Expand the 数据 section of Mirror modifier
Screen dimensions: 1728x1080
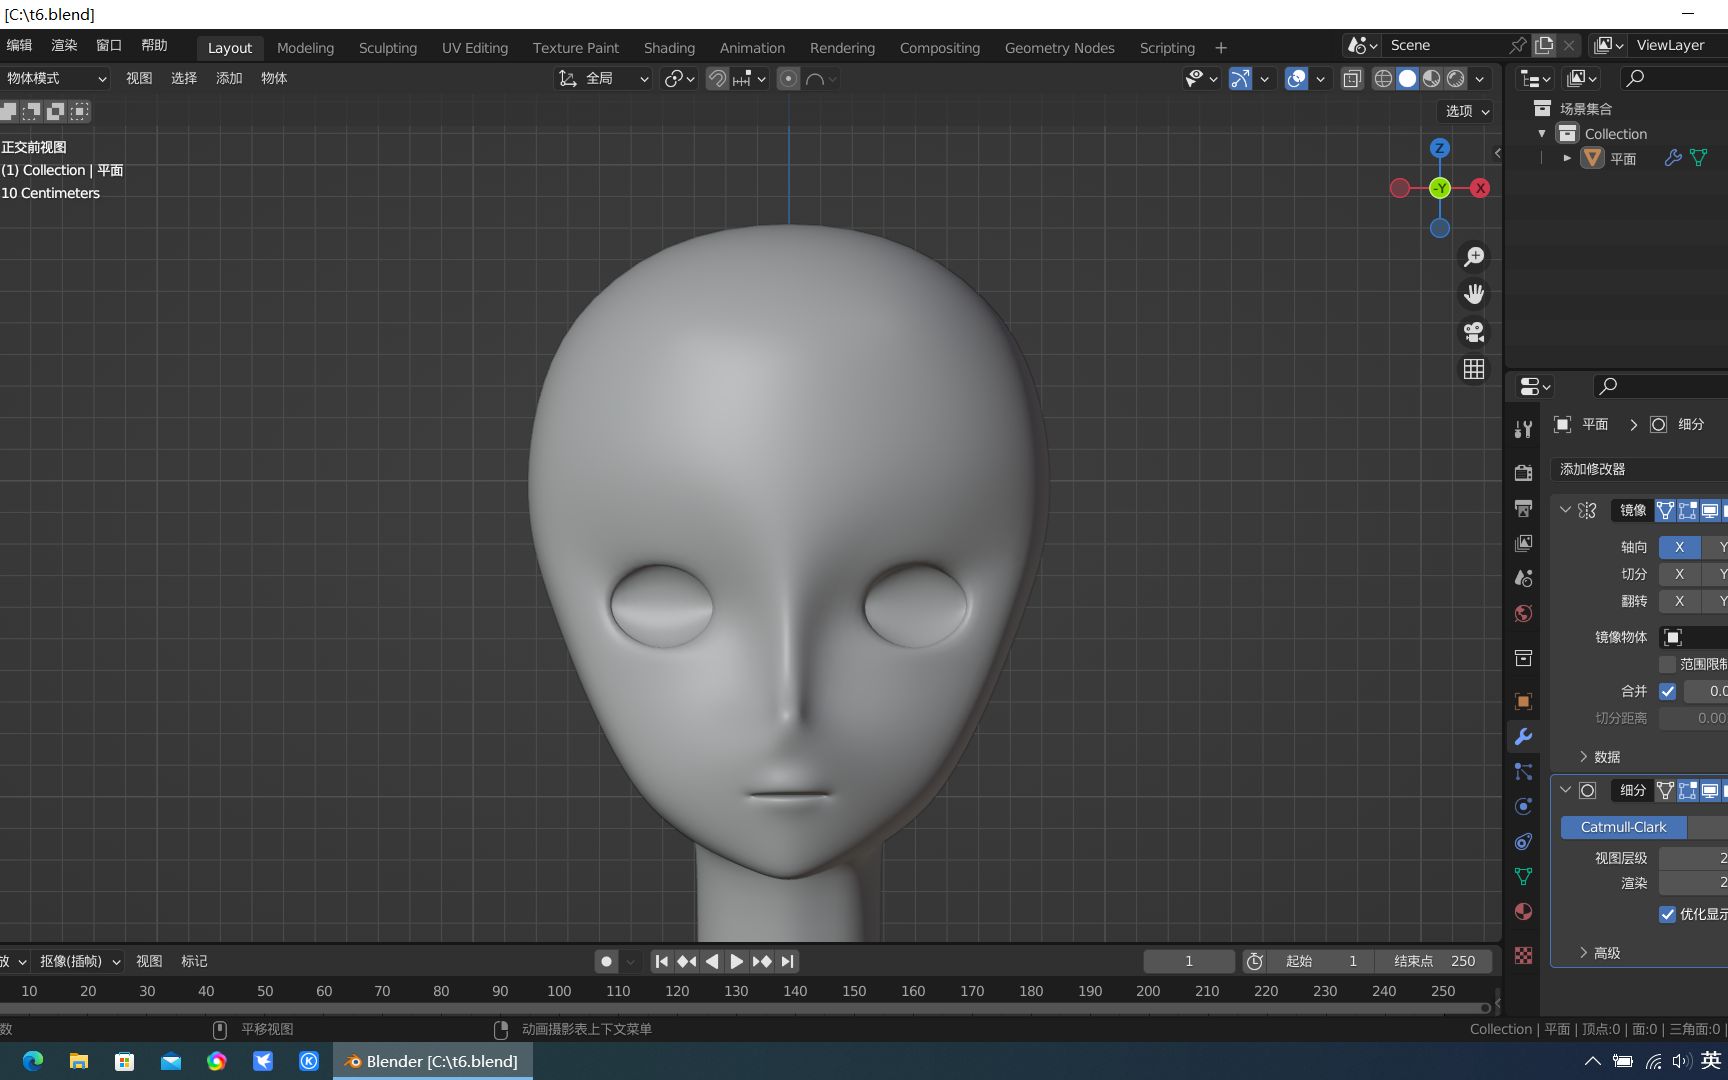(1602, 757)
